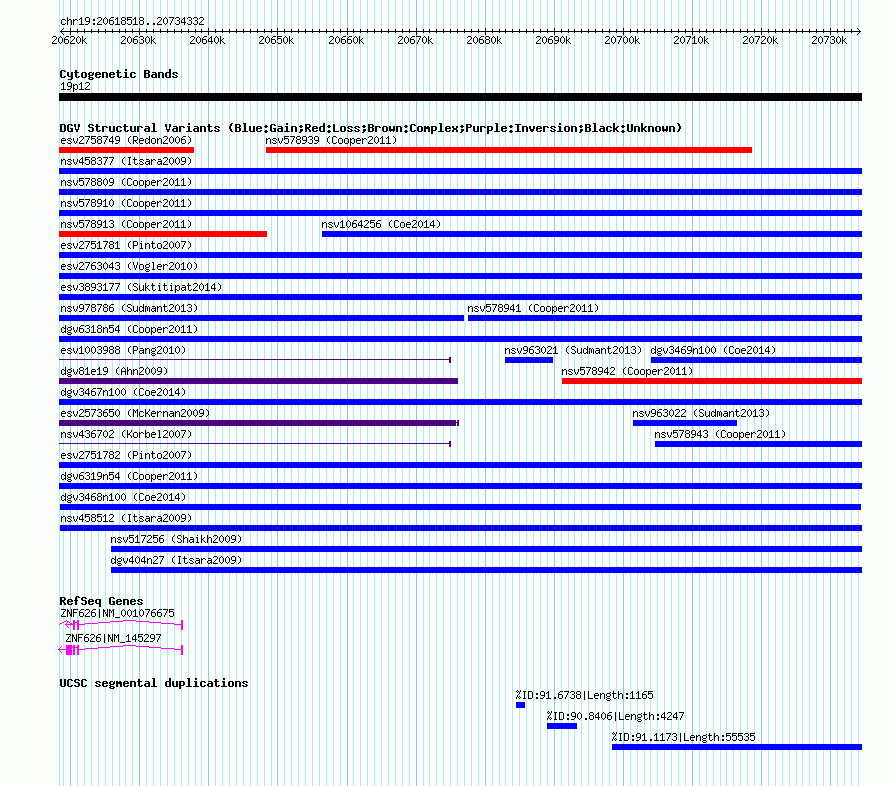Click the 19p12 cytogenetic band label
The width and height of the screenshot is (890, 786).
point(75,86)
